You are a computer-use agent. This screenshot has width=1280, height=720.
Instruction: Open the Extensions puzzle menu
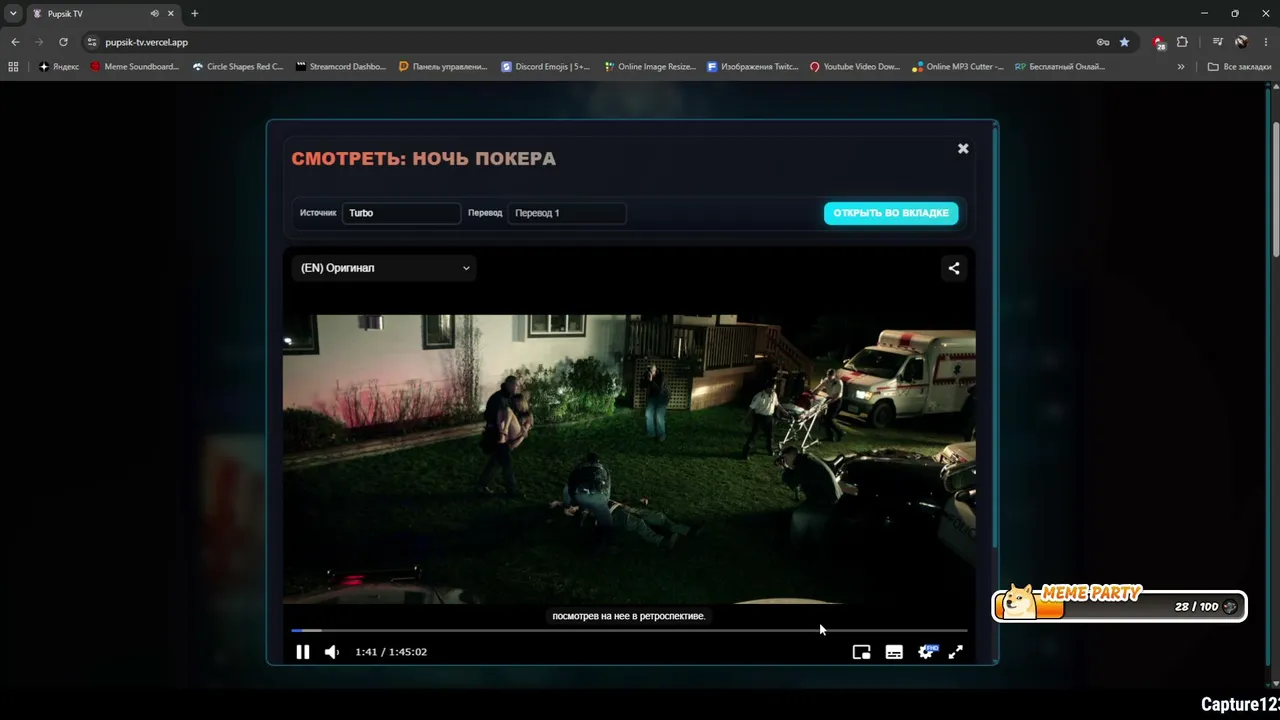click(x=1182, y=42)
